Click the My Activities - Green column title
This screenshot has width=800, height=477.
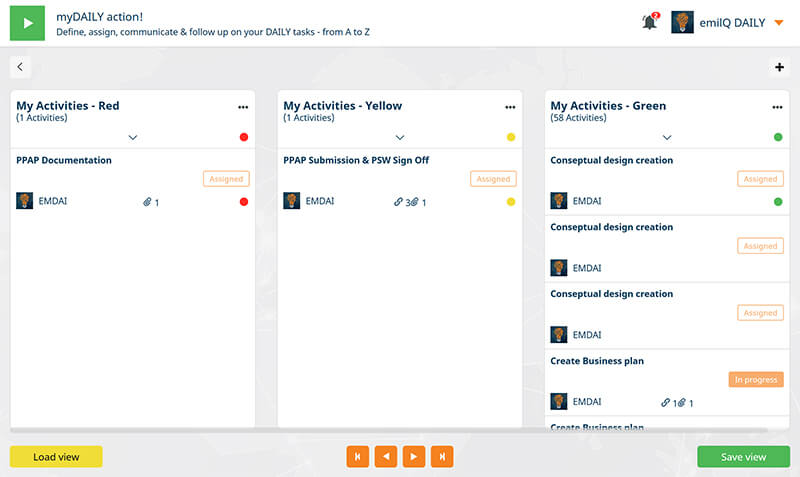[608, 106]
